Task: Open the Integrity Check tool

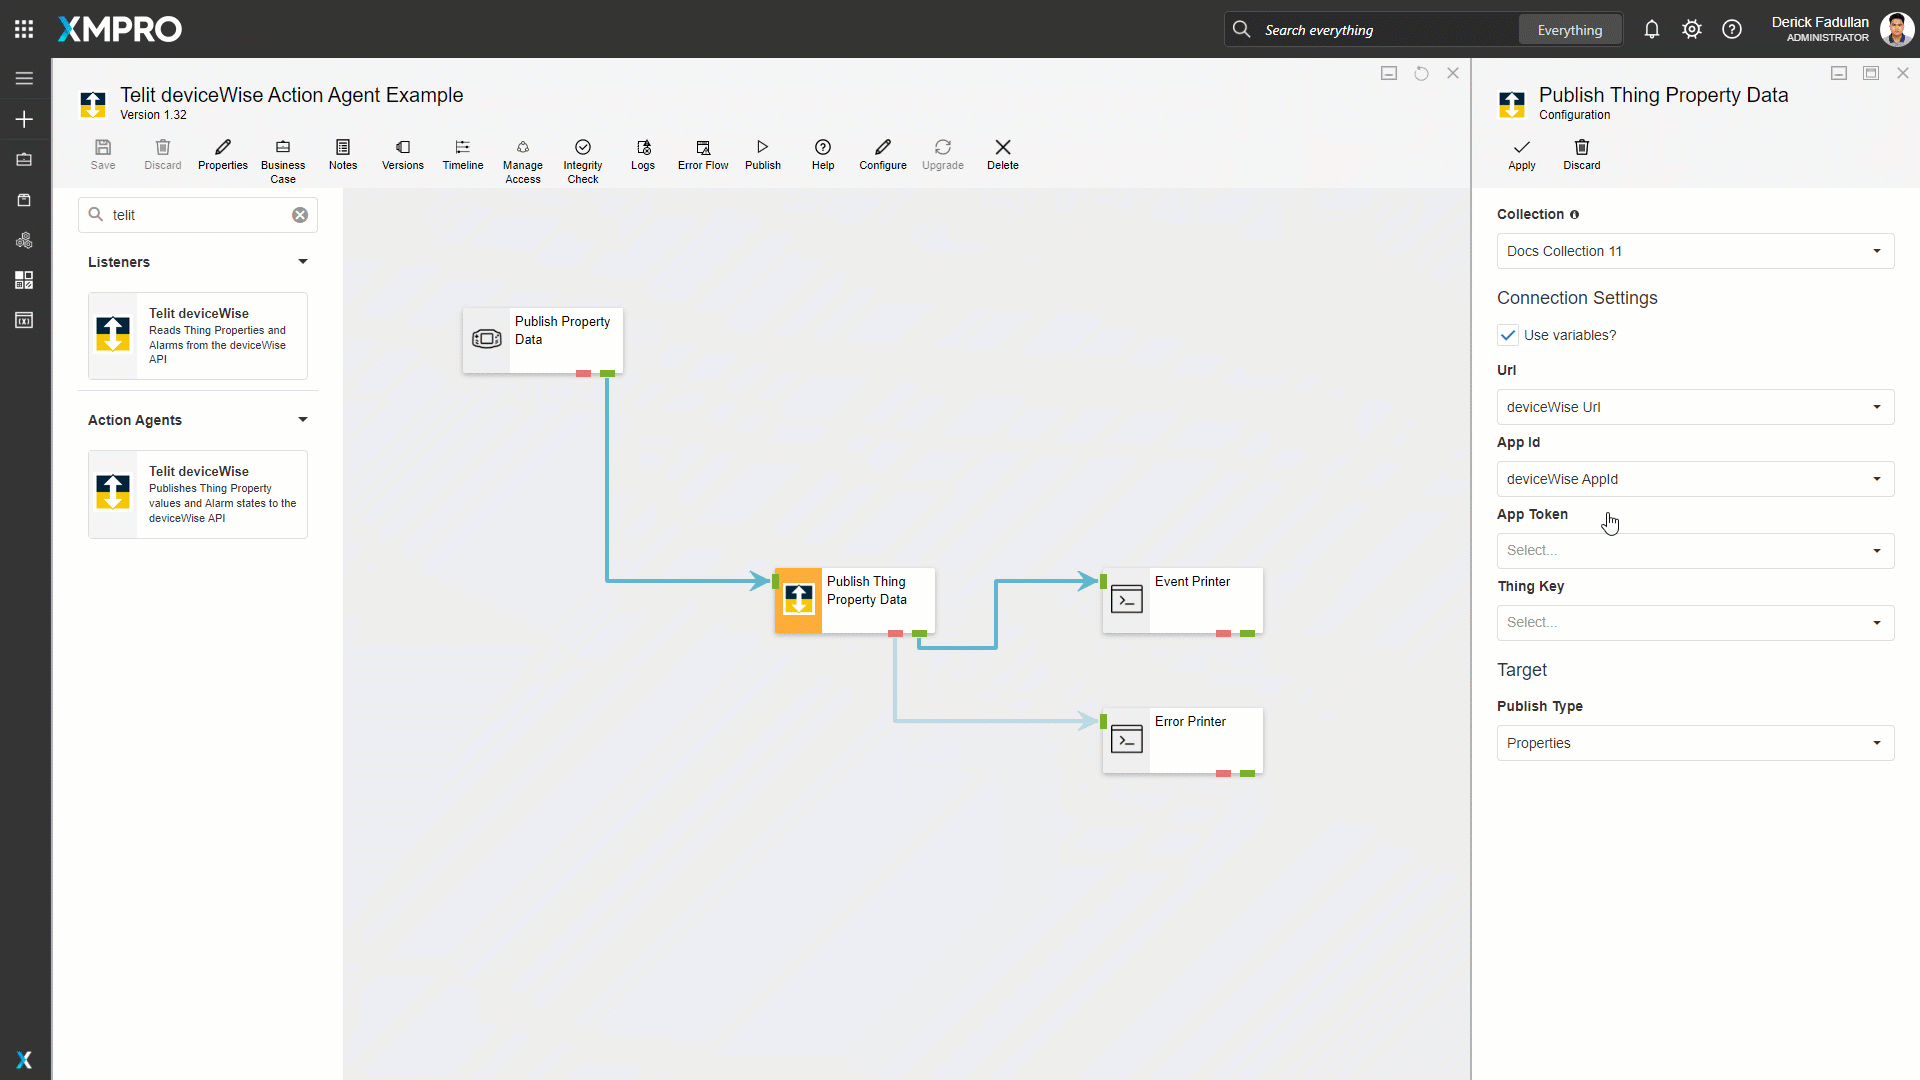Action: click(583, 160)
